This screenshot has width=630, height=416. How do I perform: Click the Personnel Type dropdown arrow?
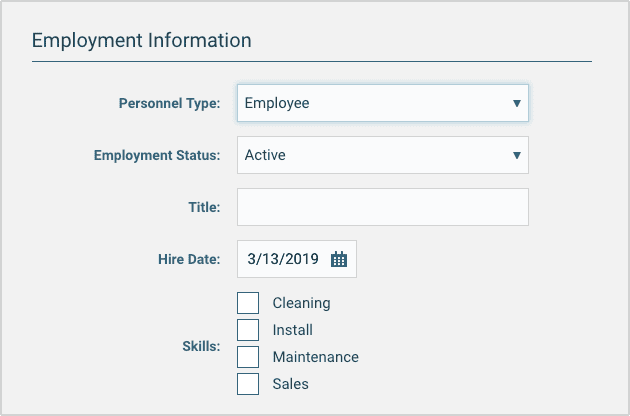[516, 103]
